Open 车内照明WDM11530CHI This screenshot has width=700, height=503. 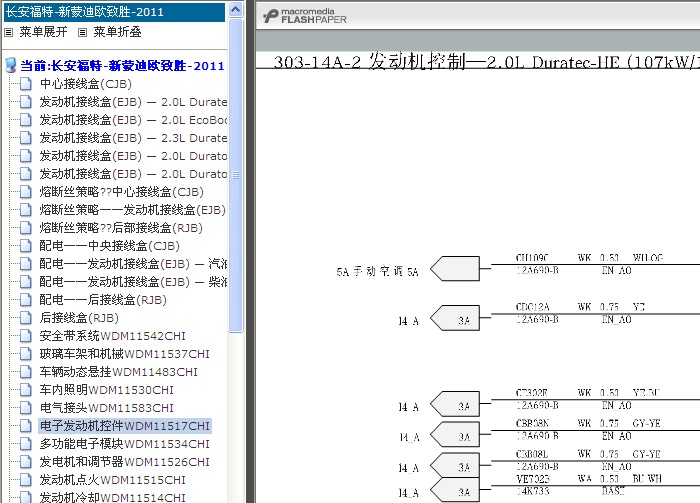coord(107,390)
